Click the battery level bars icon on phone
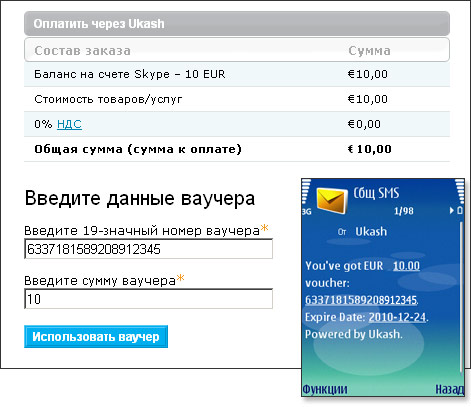Screen dimensions: 471x407 459,191
